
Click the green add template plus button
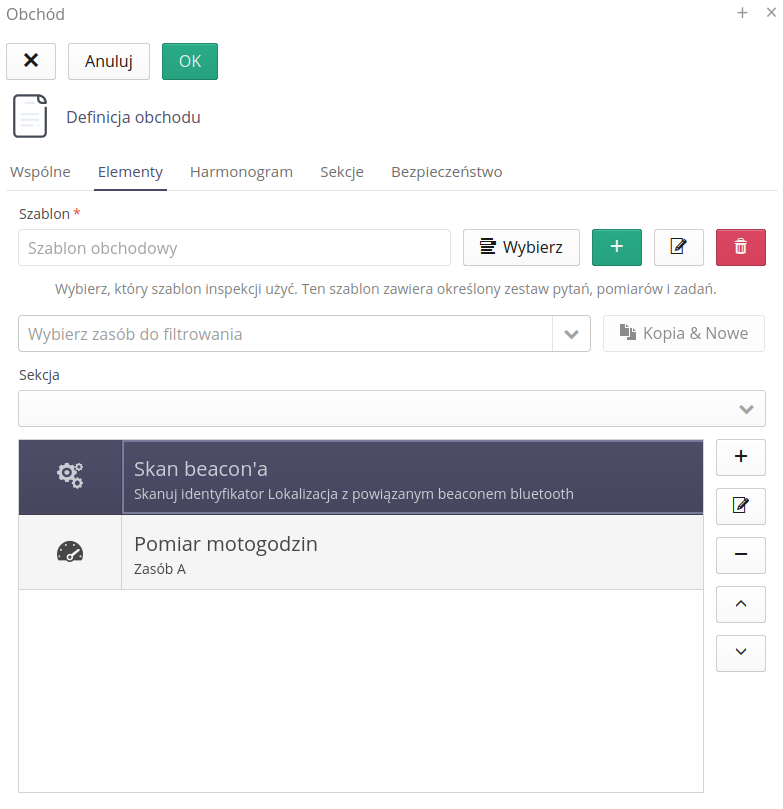(x=617, y=247)
